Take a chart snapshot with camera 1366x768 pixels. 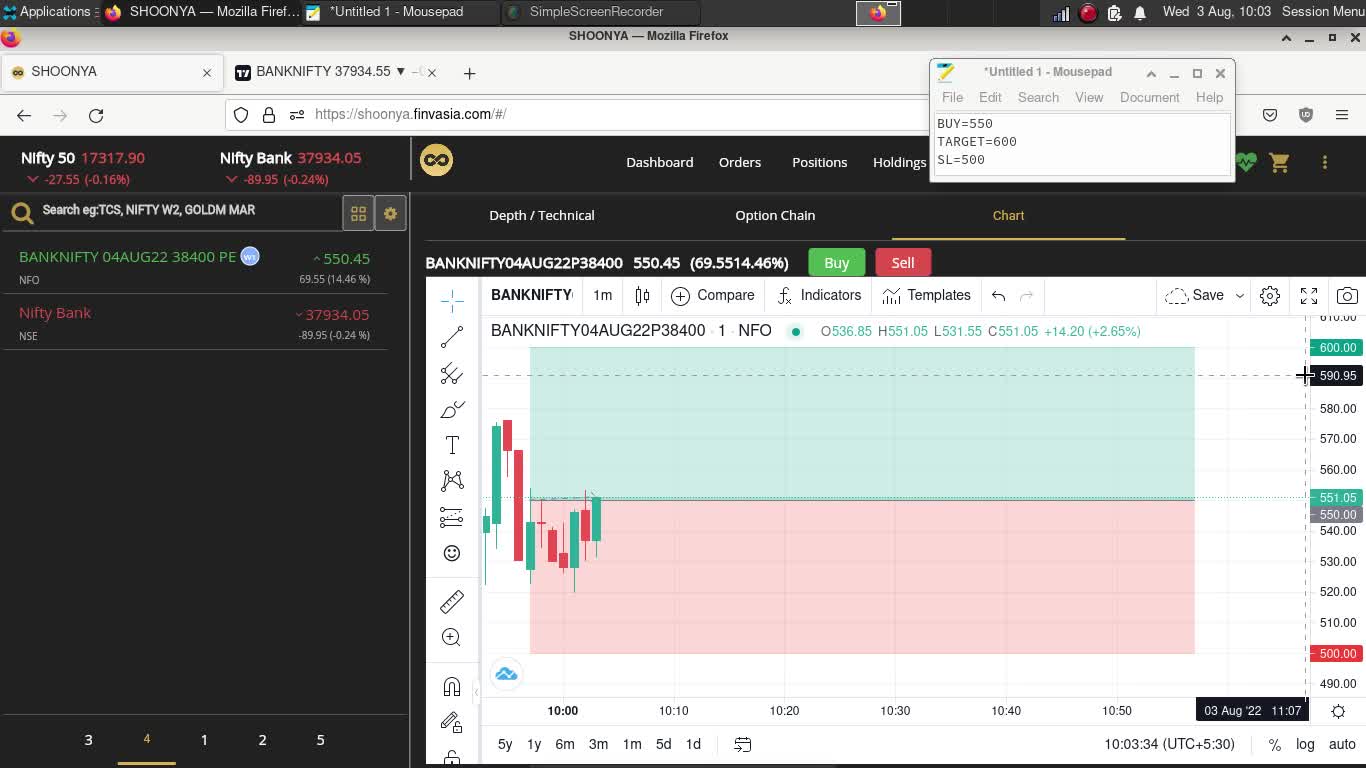point(1347,295)
